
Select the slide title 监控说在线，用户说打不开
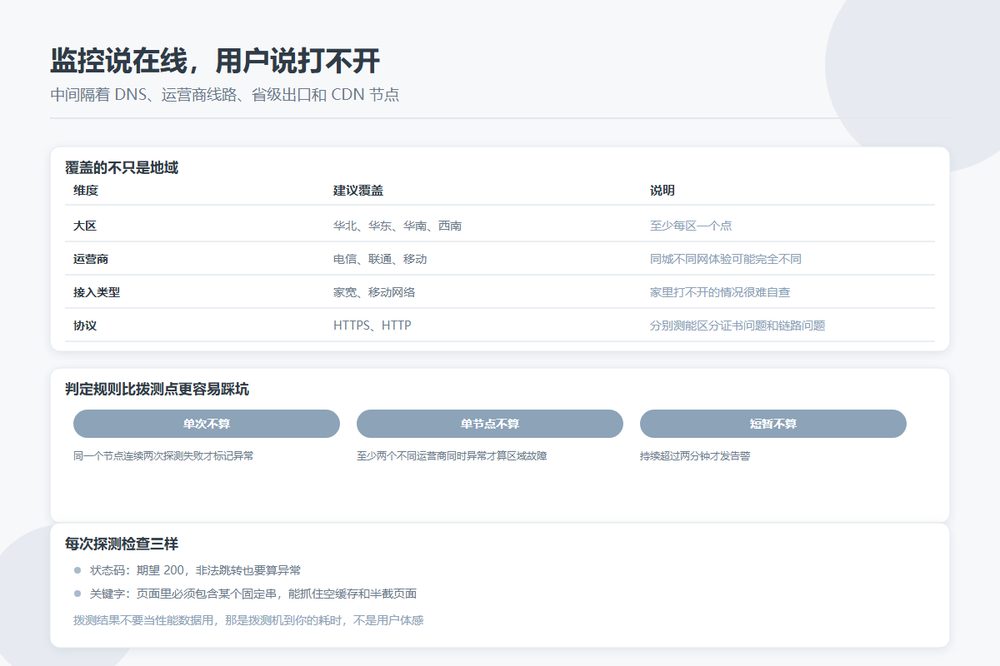(x=215, y=61)
